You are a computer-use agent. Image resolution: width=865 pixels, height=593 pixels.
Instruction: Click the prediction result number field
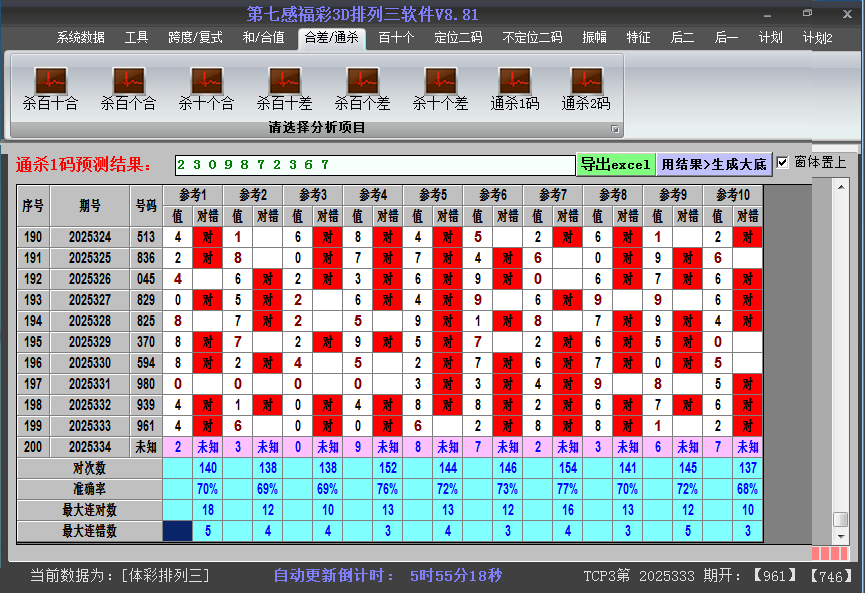[374, 164]
